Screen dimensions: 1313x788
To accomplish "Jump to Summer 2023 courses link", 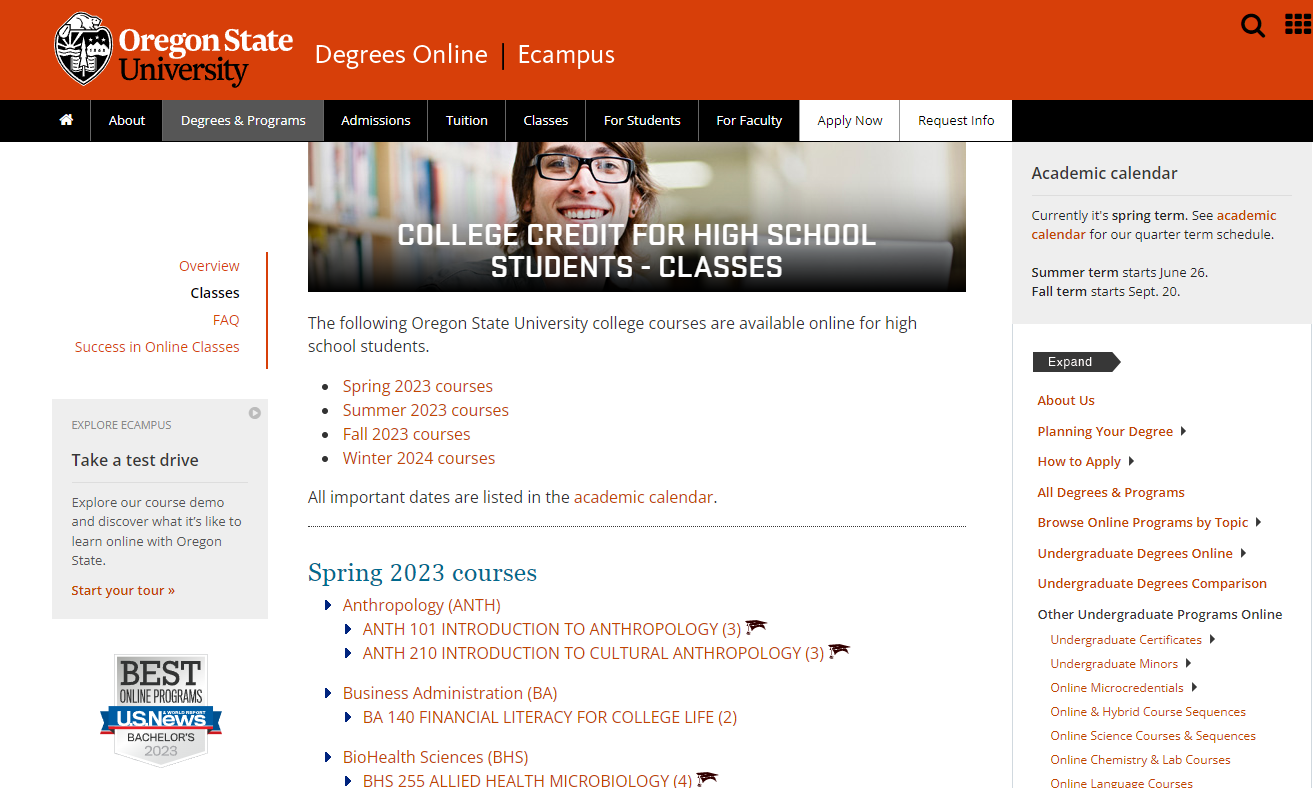I will pos(426,410).
